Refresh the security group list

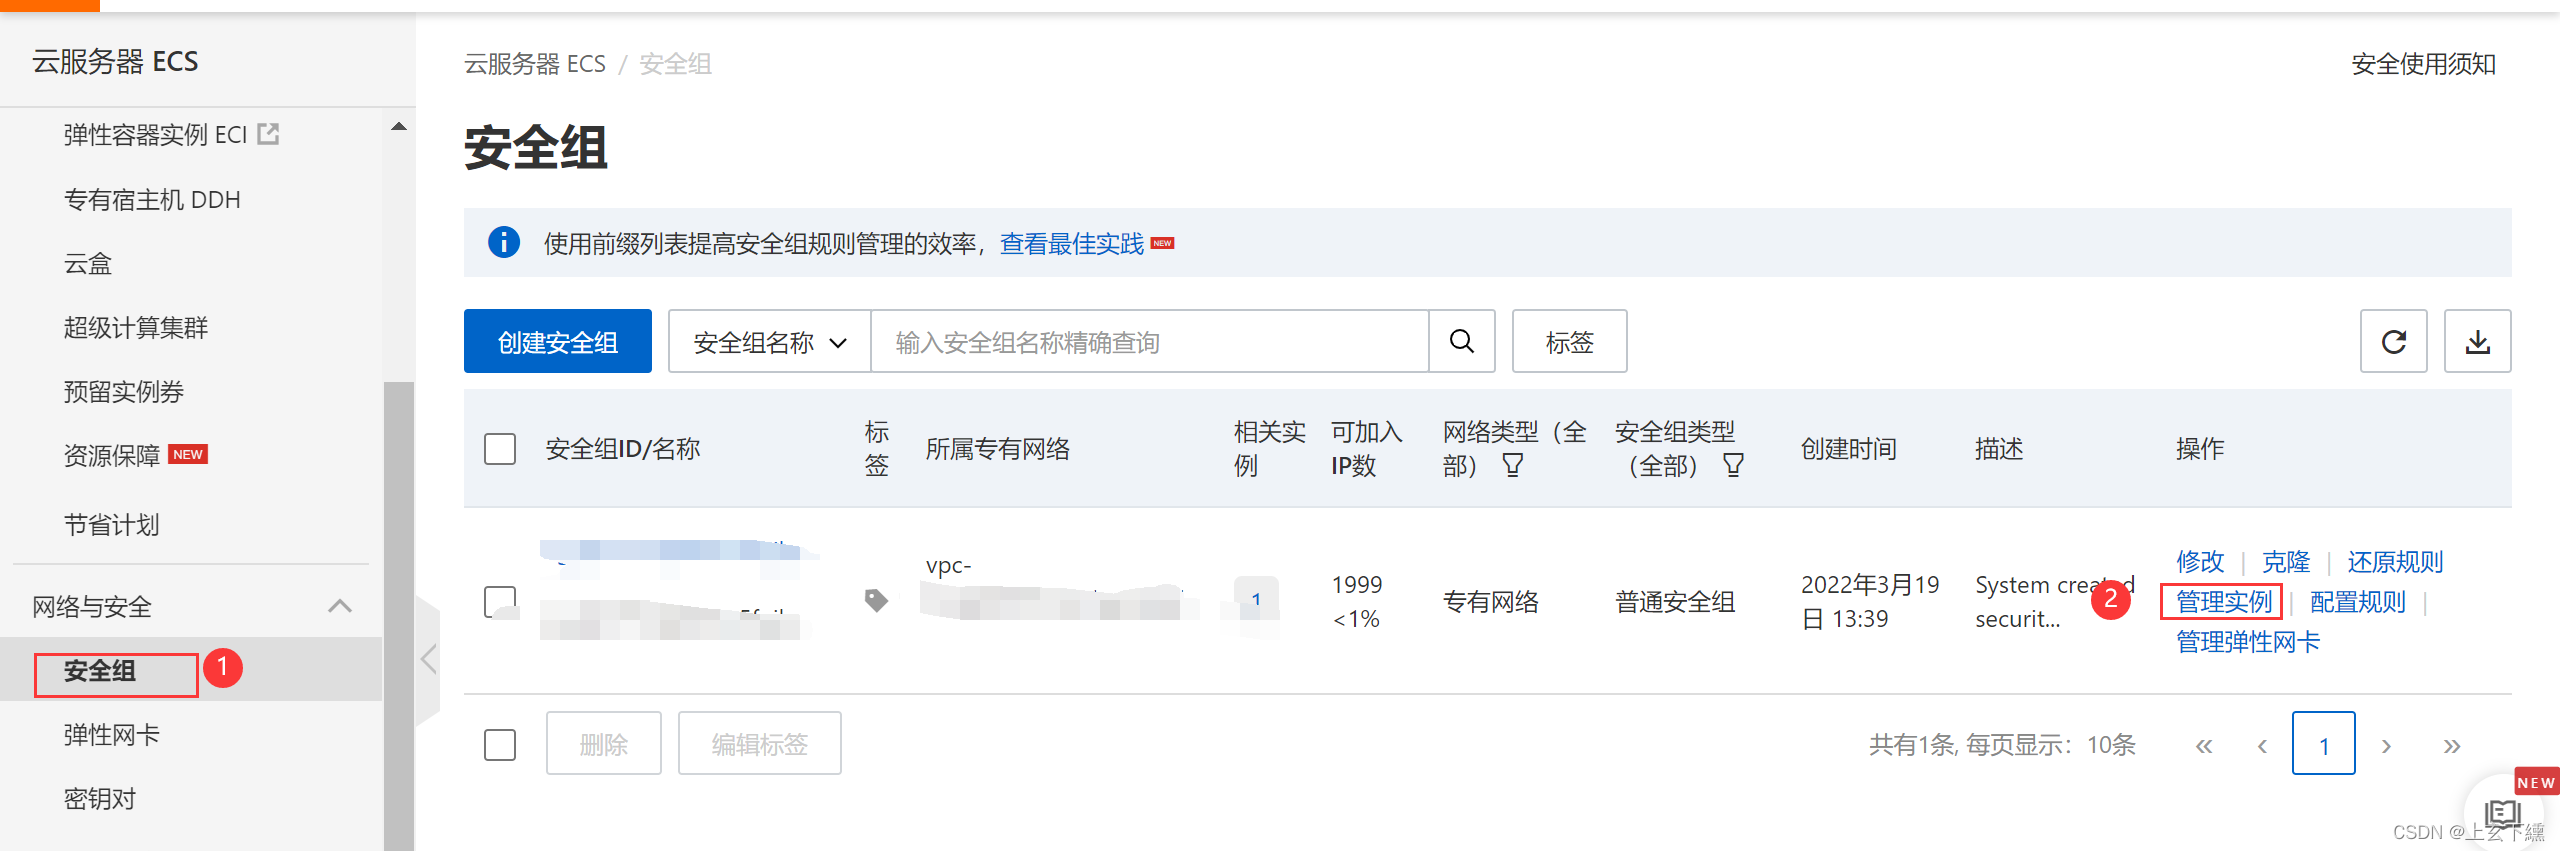pyautogui.click(x=2394, y=342)
